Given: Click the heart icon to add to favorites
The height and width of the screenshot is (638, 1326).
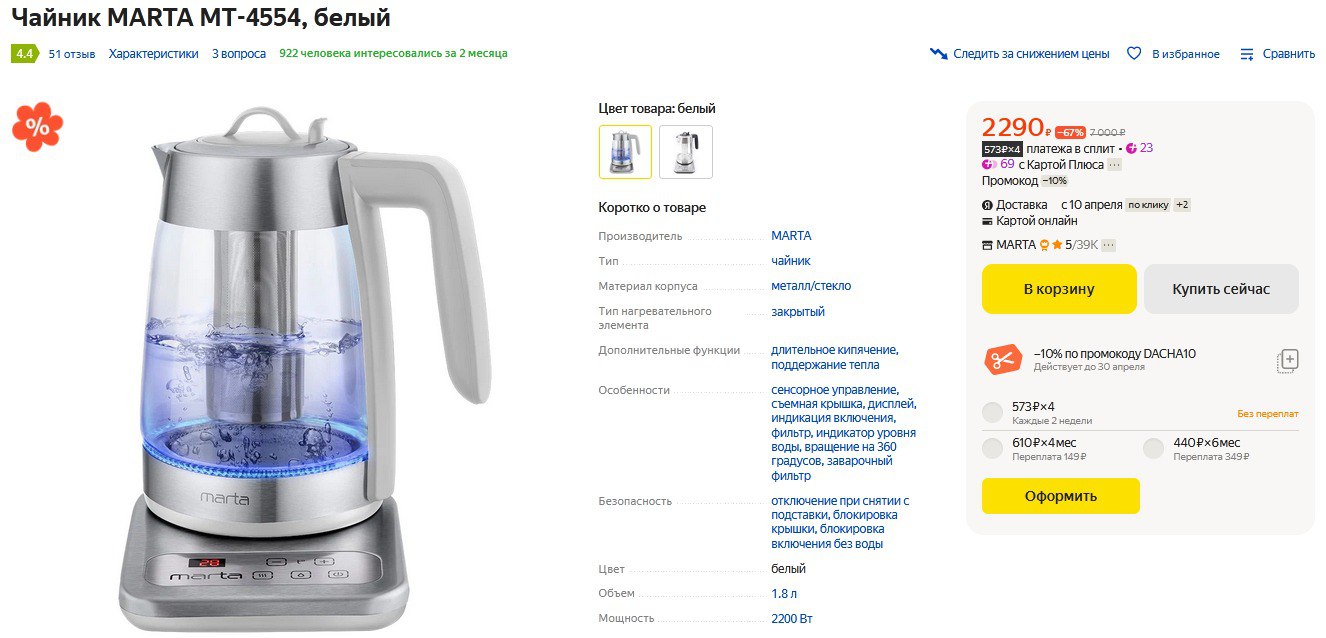Looking at the screenshot, I should [x=1134, y=54].
